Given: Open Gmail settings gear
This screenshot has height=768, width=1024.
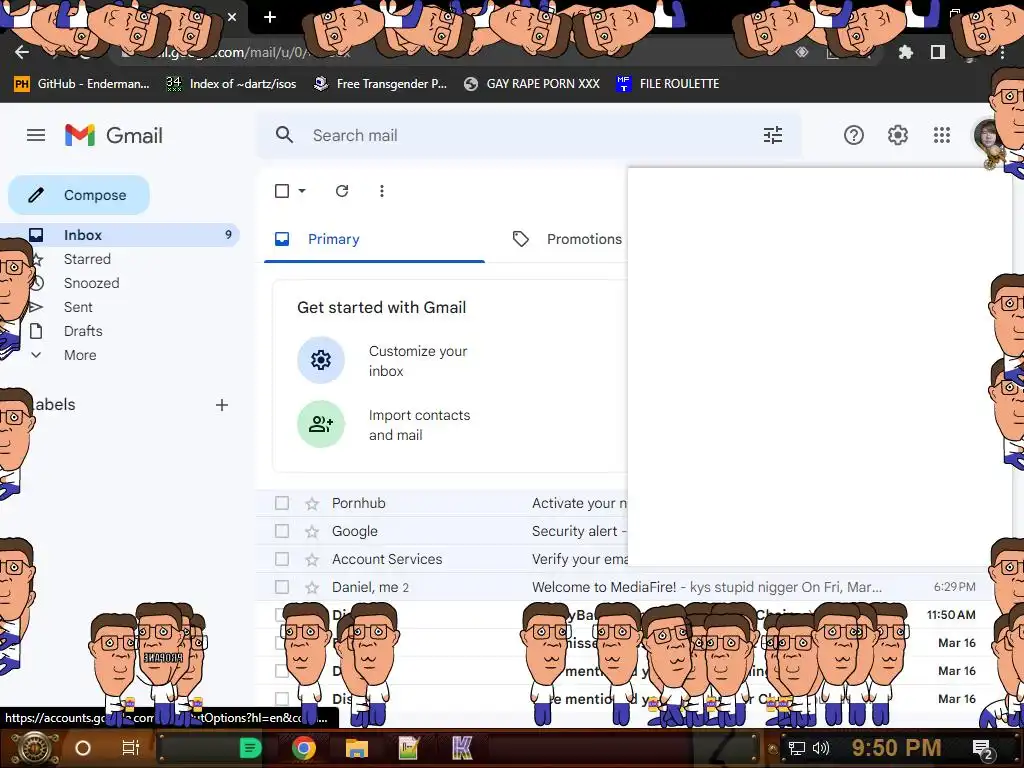Looking at the screenshot, I should [898, 135].
